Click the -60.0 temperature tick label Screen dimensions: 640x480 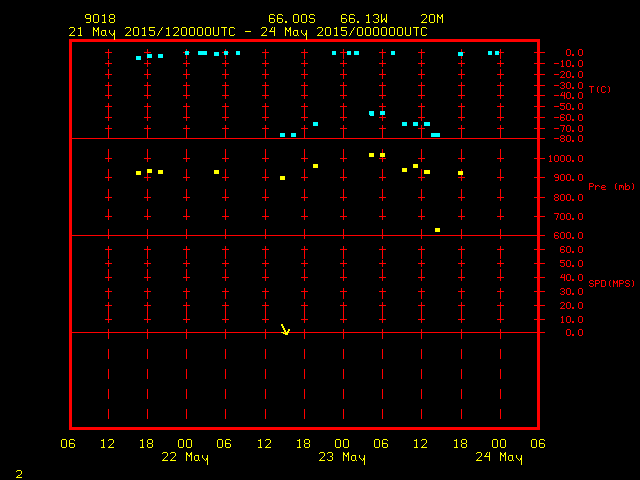point(569,118)
